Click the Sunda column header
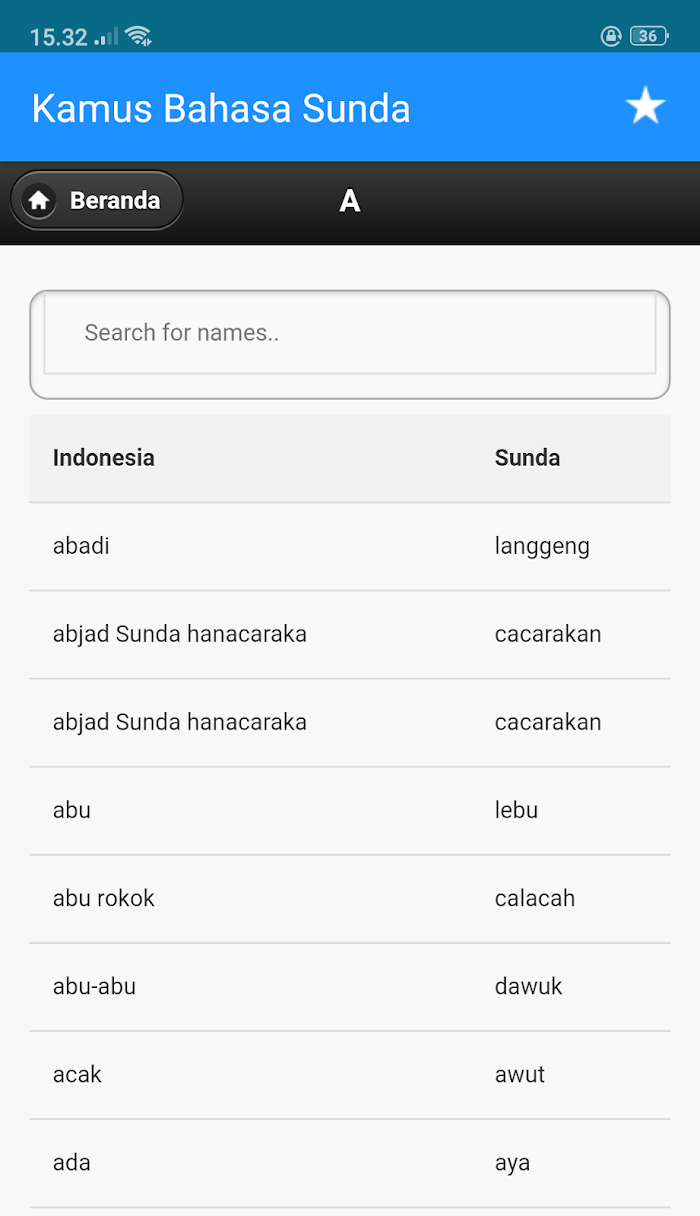The image size is (700, 1216). 527,458
